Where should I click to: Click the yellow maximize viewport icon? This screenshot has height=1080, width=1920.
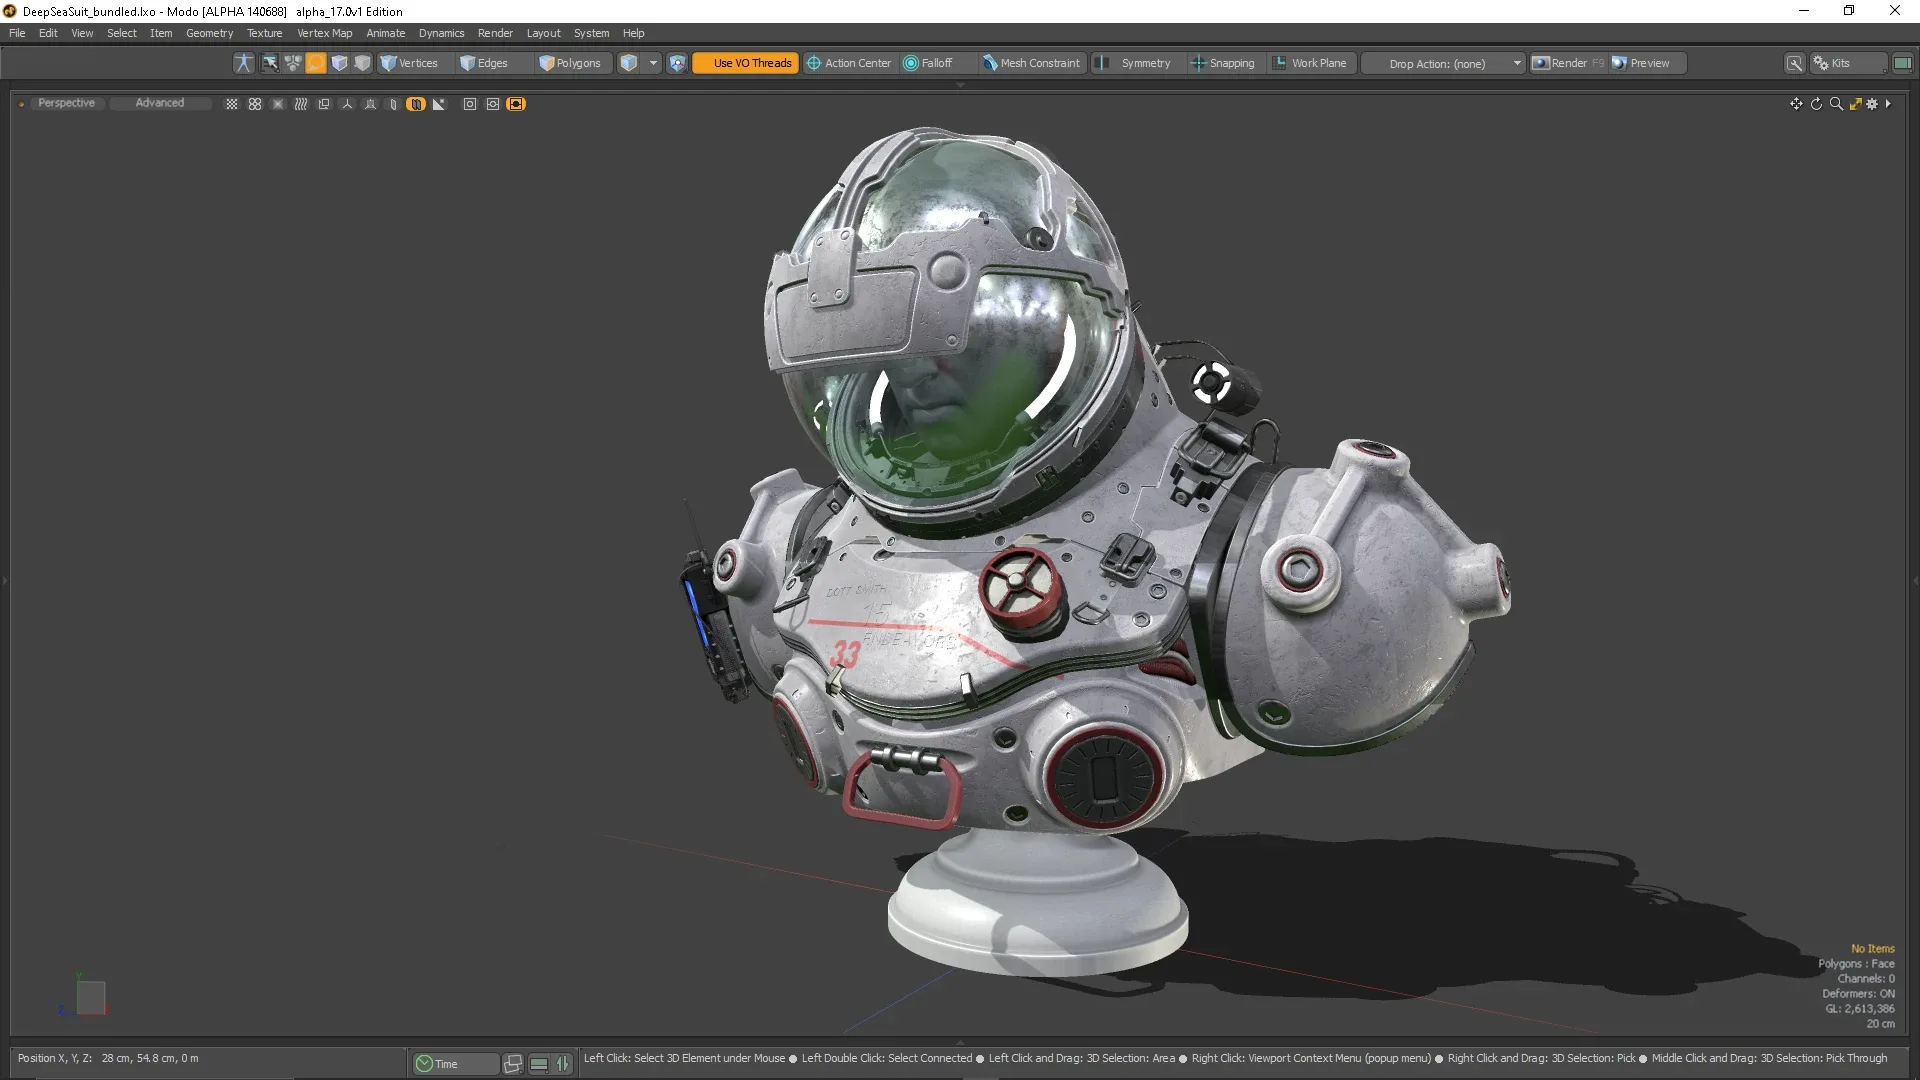[x=1855, y=104]
